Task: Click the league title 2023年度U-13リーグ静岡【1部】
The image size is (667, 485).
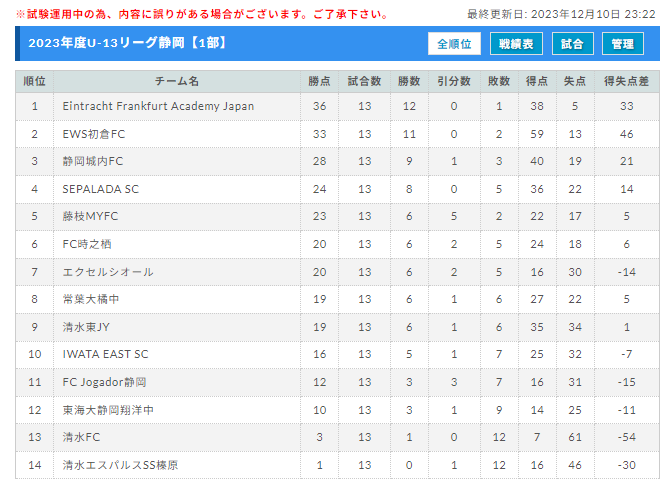Action: coord(128,43)
